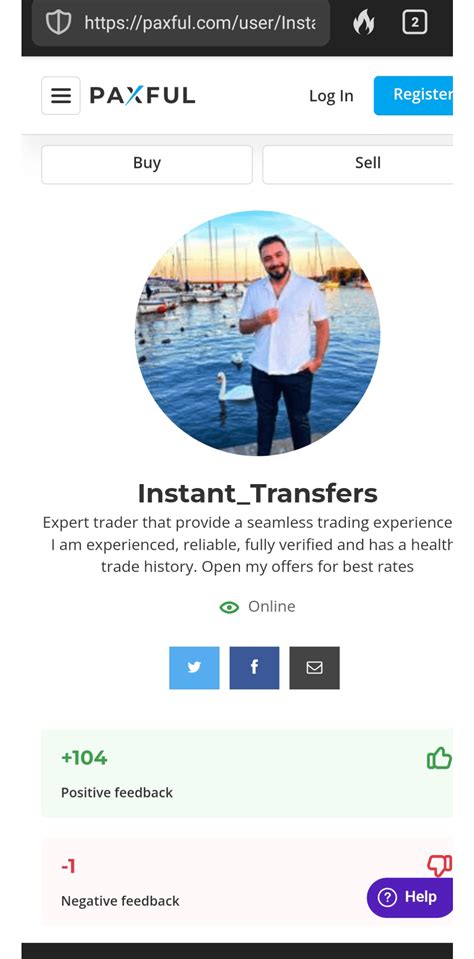Share profile on Twitter

(194, 668)
